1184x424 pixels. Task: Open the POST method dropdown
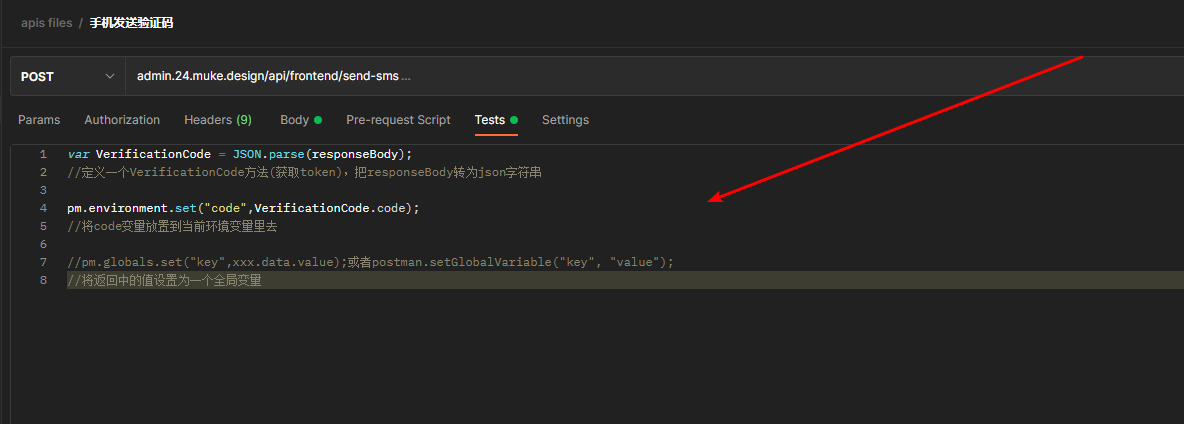pyautogui.click(x=68, y=76)
